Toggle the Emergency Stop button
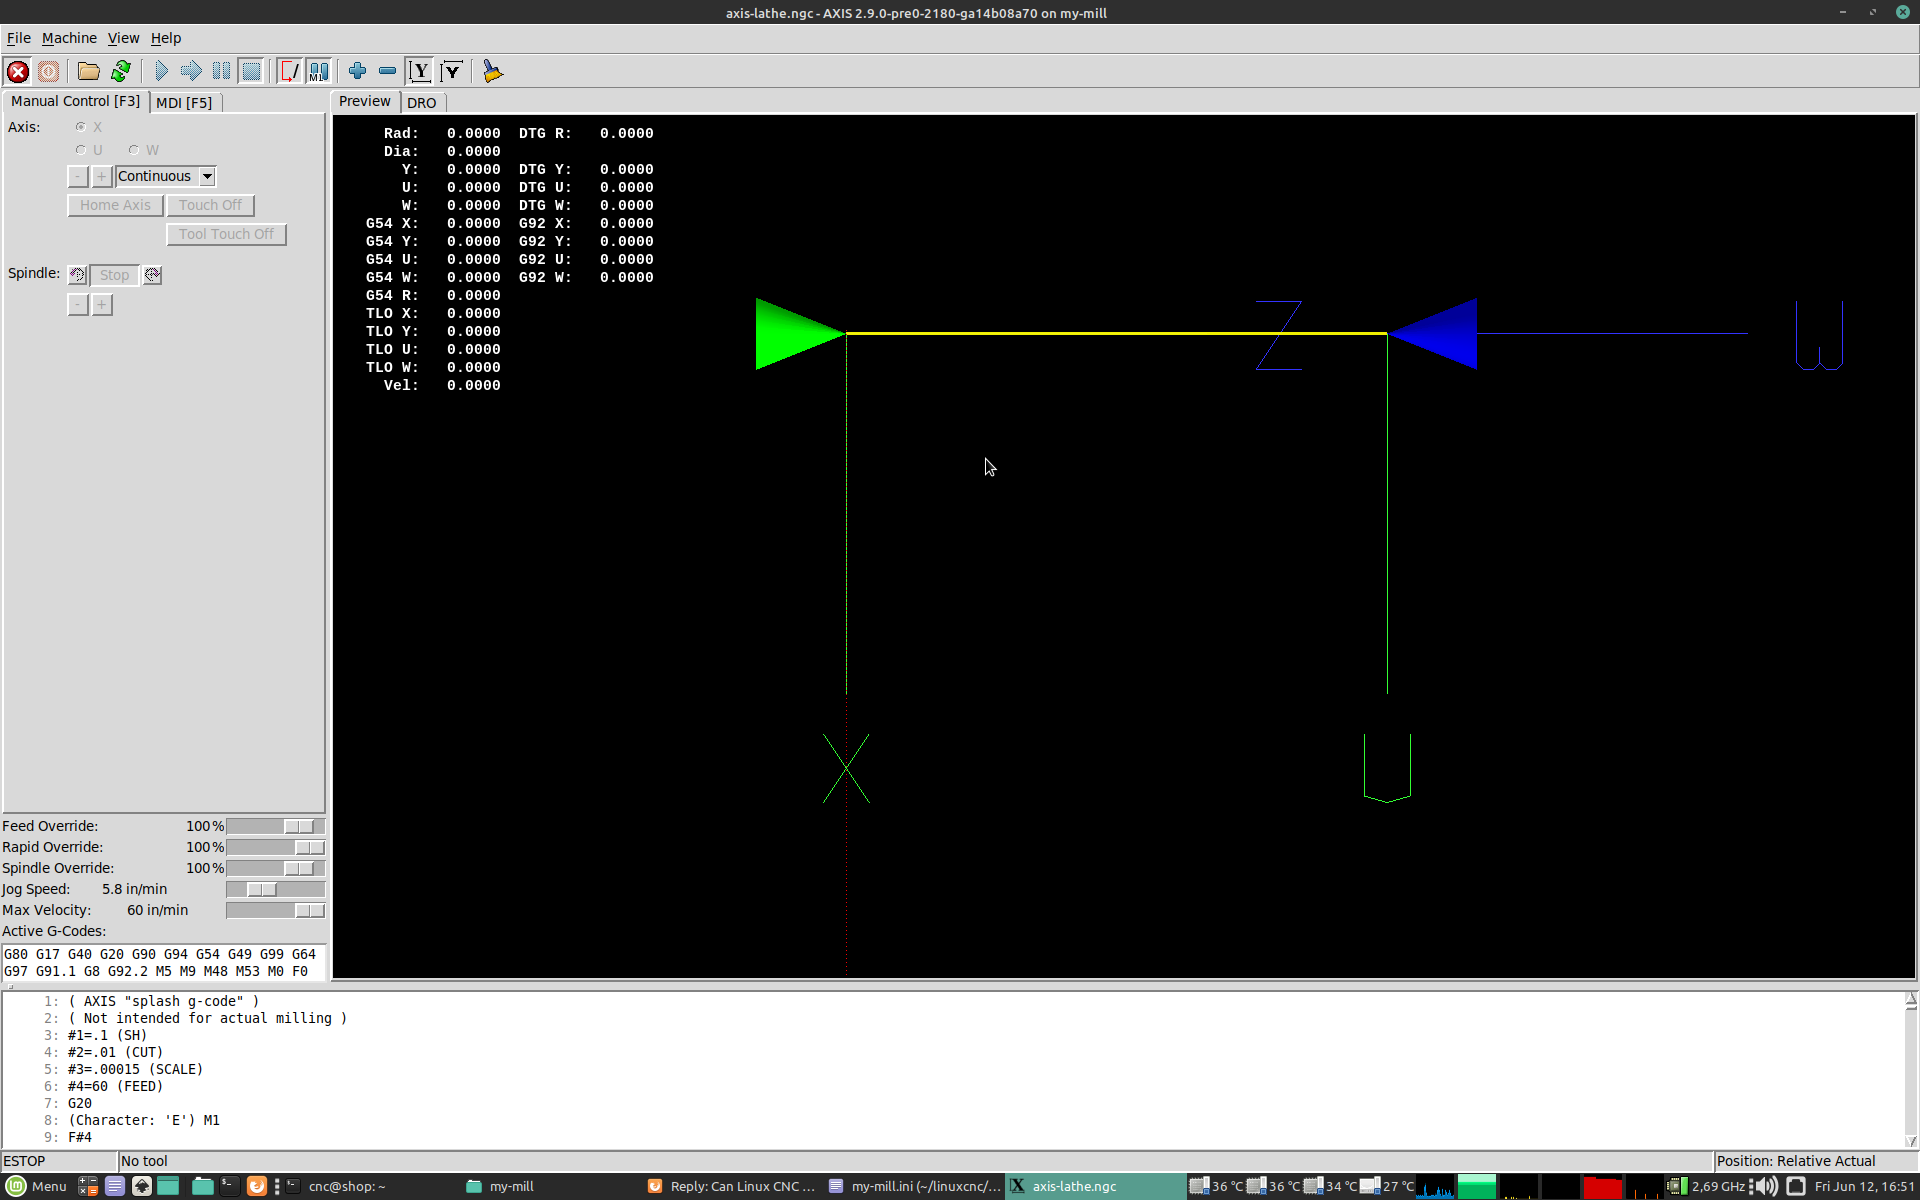This screenshot has height=1200, width=1920. pyautogui.click(x=18, y=71)
